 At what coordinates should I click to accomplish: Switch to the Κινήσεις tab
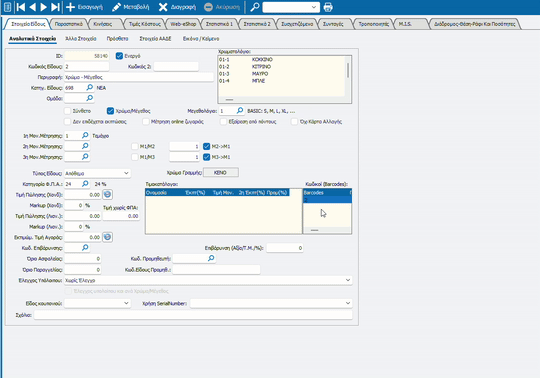(103, 24)
